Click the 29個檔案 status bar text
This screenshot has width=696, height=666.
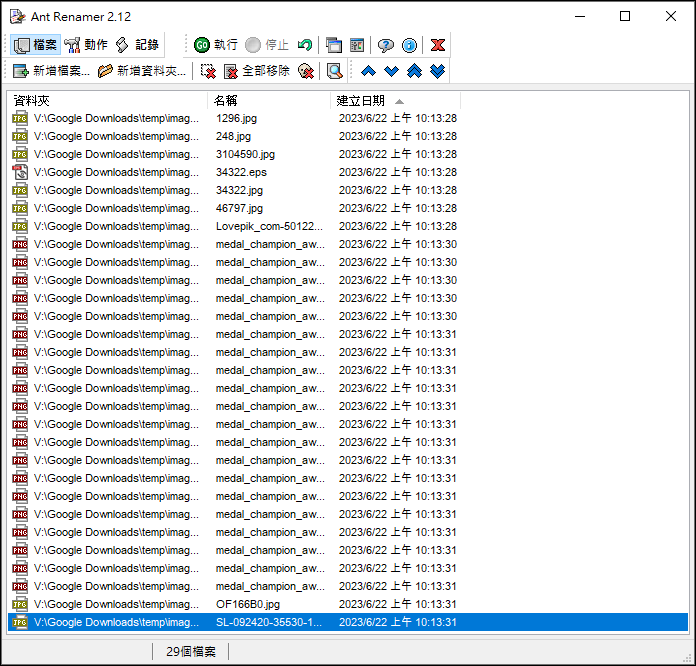pyautogui.click(x=191, y=651)
